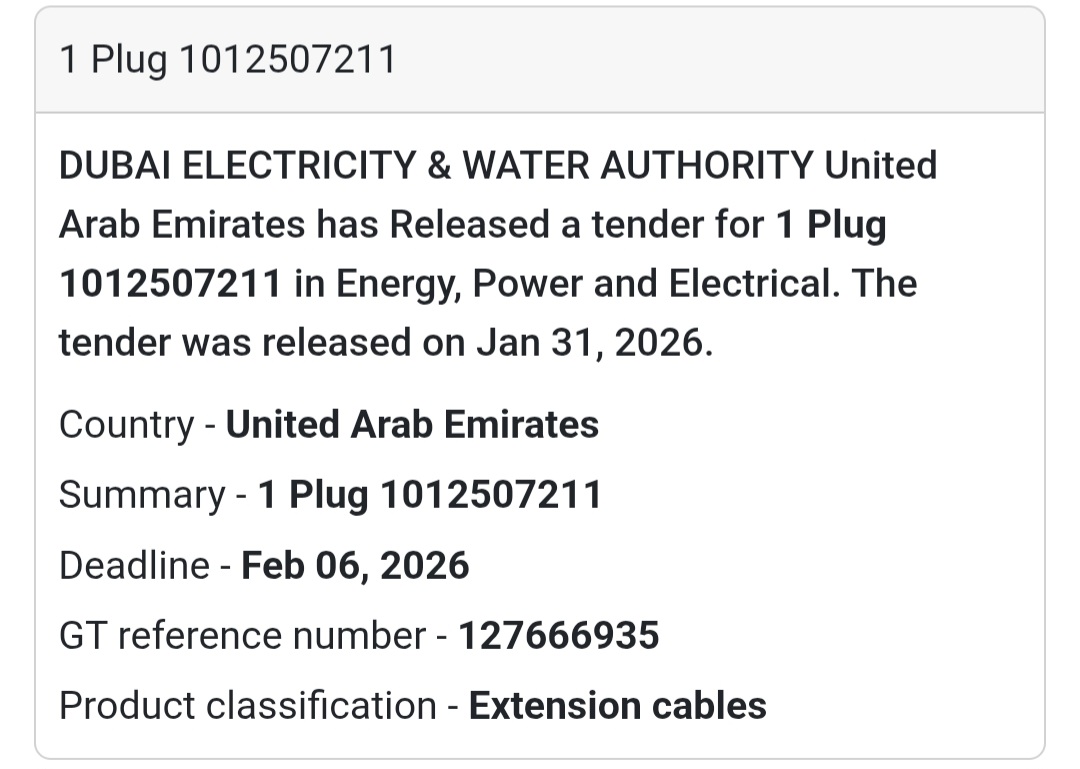This screenshot has height=769, width=1080.
Task: Click 'tender was released on' in the description
Action: coord(262,343)
